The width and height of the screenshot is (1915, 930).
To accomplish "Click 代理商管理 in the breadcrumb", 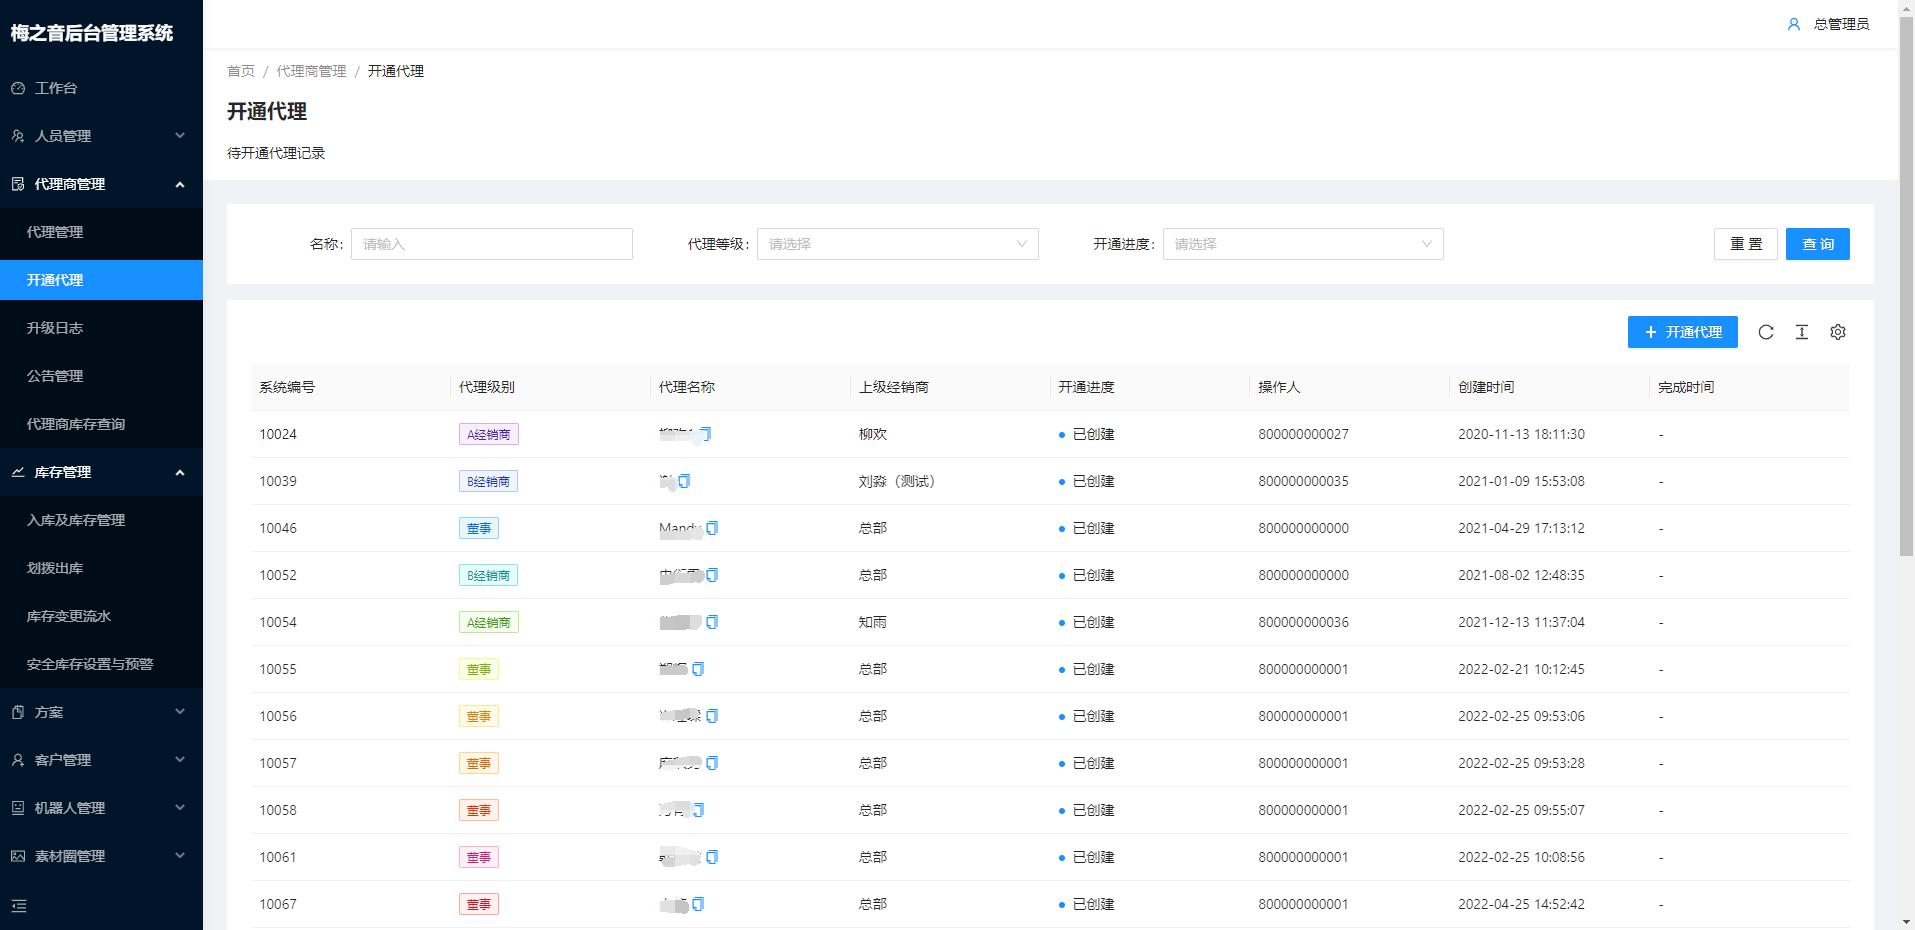I will pos(311,71).
